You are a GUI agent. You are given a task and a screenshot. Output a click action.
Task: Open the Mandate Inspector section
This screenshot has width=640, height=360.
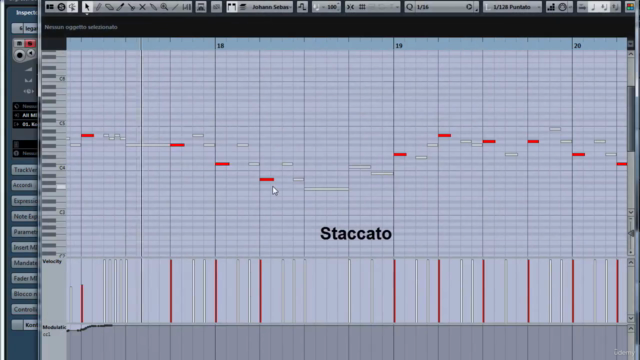[x=24, y=263]
